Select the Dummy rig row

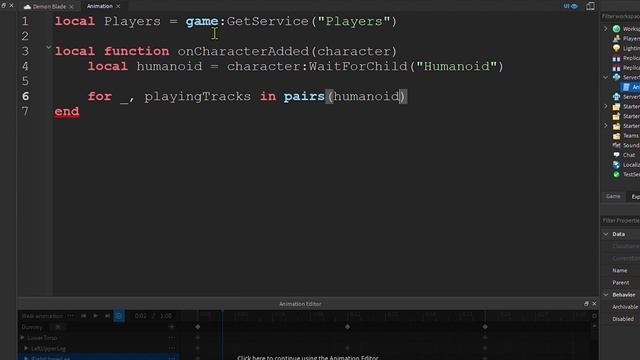click(98, 327)
